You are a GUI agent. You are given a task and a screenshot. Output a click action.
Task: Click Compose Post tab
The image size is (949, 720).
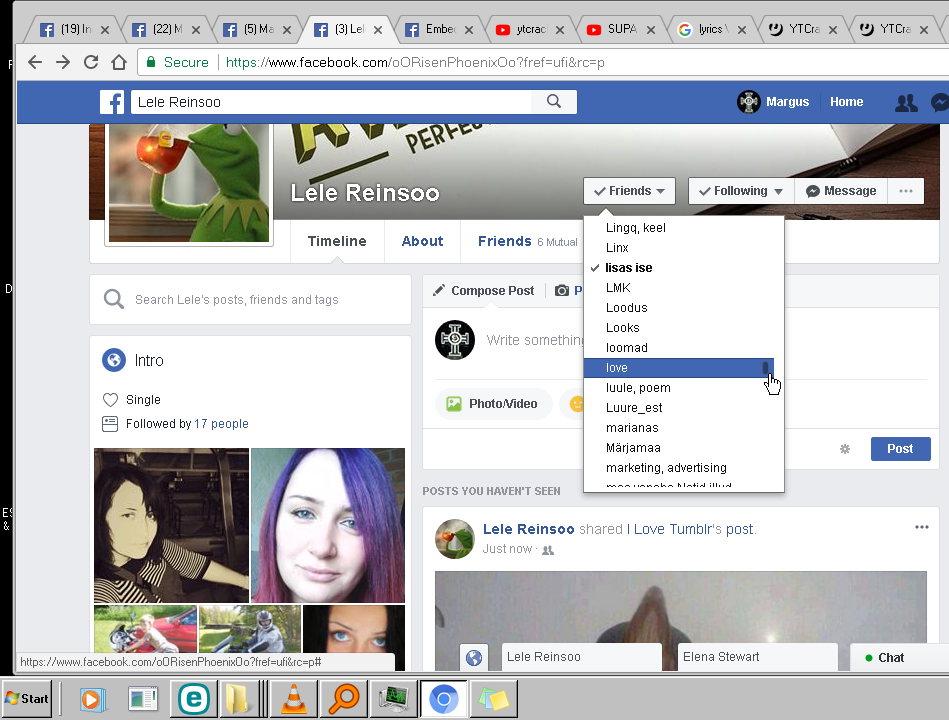484,290
